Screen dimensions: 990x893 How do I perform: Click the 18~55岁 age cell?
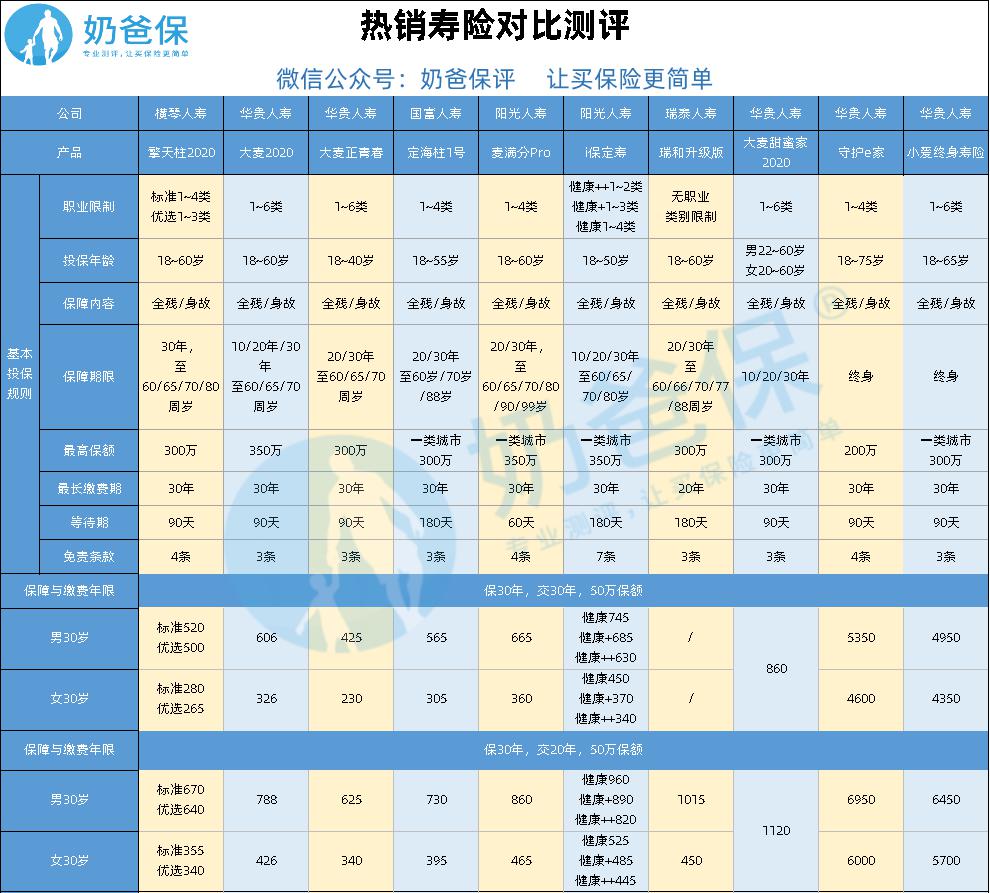tap(436, 260)
